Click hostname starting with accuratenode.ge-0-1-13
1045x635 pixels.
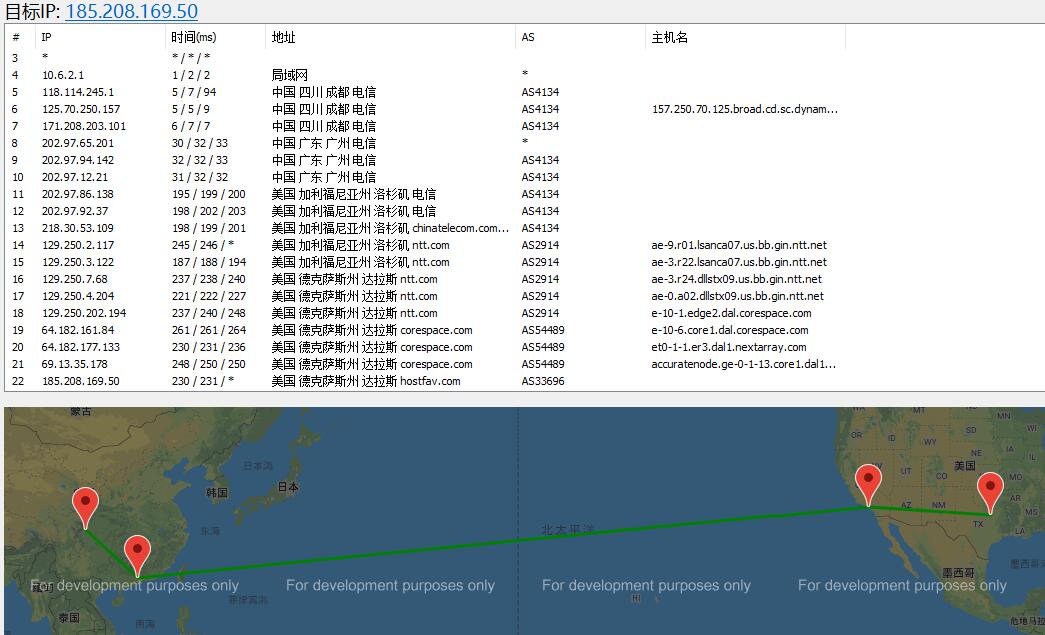point(744,364)
